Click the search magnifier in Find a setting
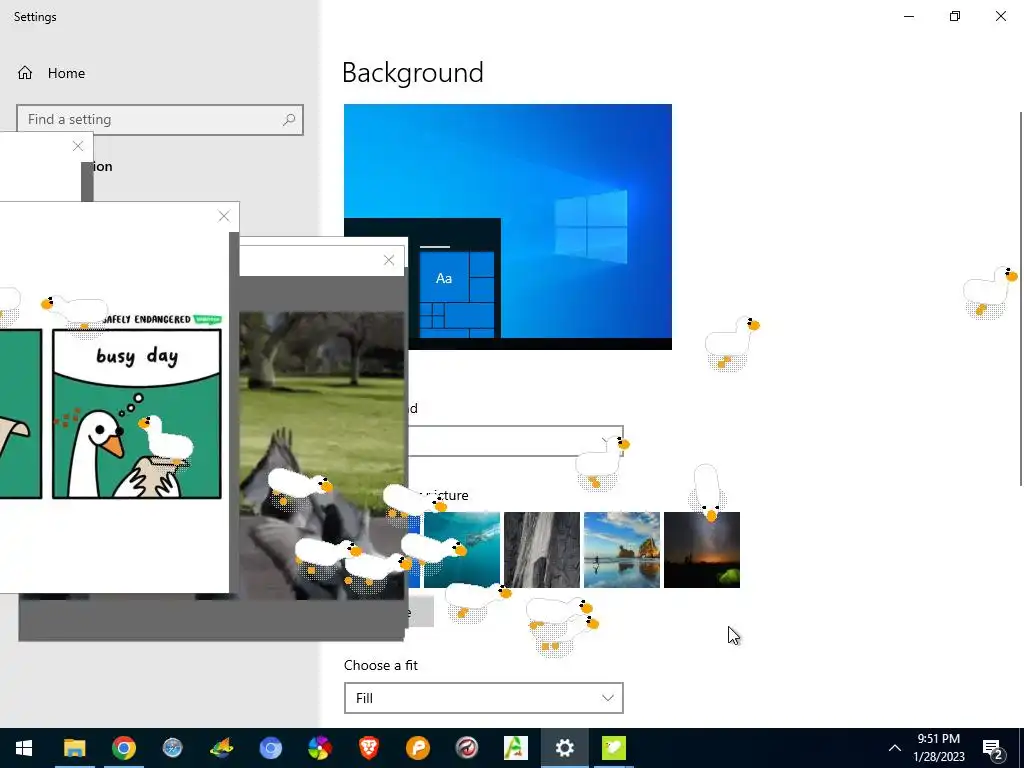1024x768 pixels. click(x=289, y=120)
